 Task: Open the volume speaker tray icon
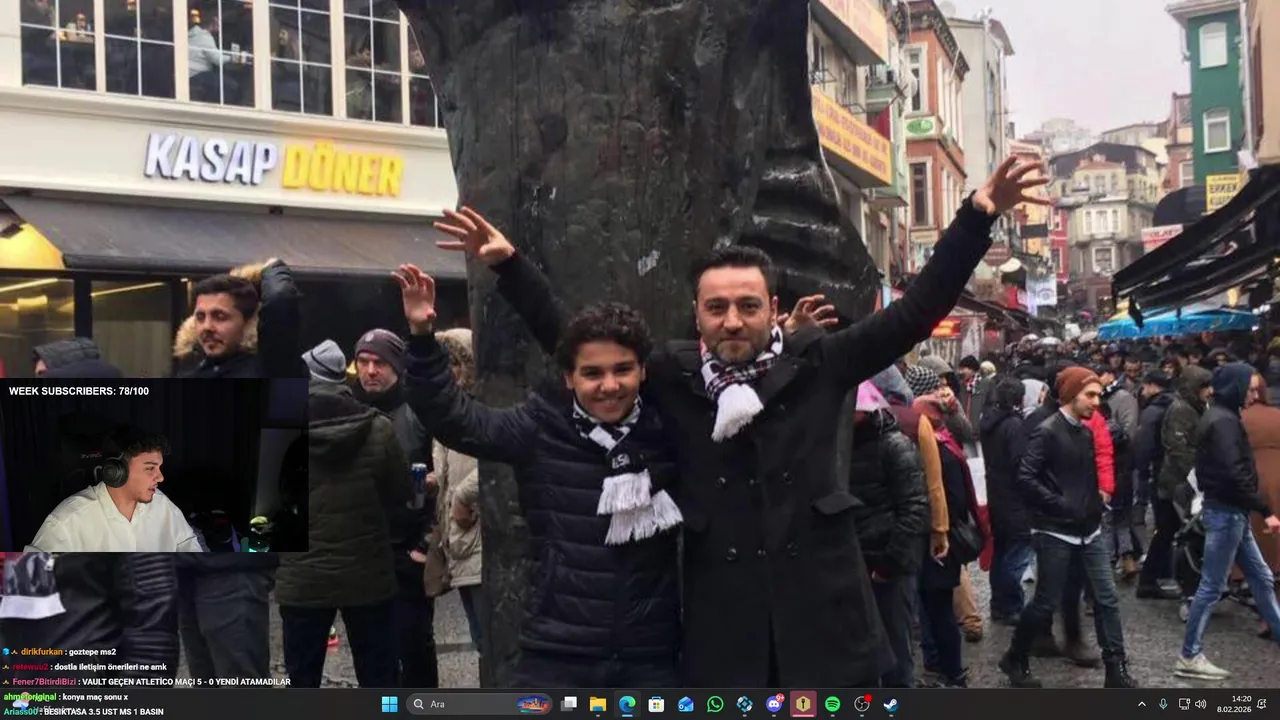pos(1200,704)
